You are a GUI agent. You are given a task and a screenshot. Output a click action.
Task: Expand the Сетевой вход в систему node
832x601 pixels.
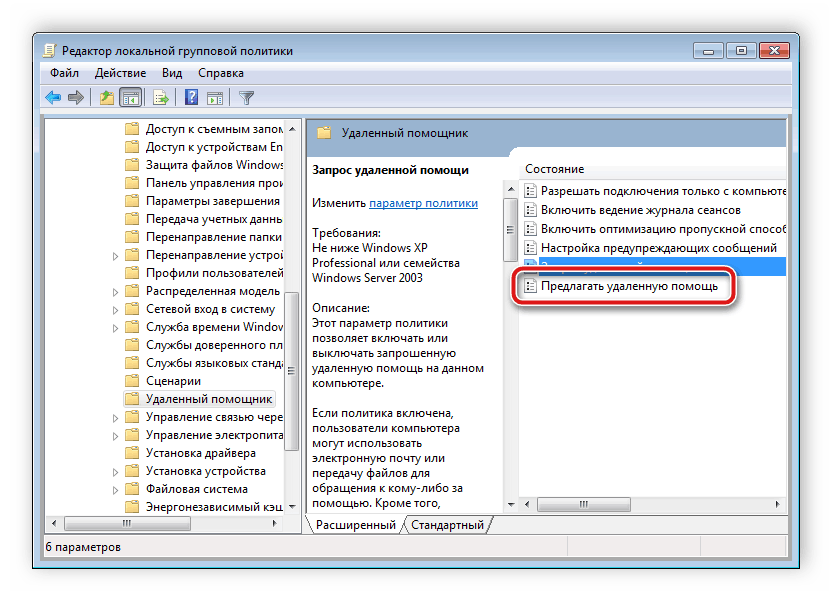click(x=116, y=309)
